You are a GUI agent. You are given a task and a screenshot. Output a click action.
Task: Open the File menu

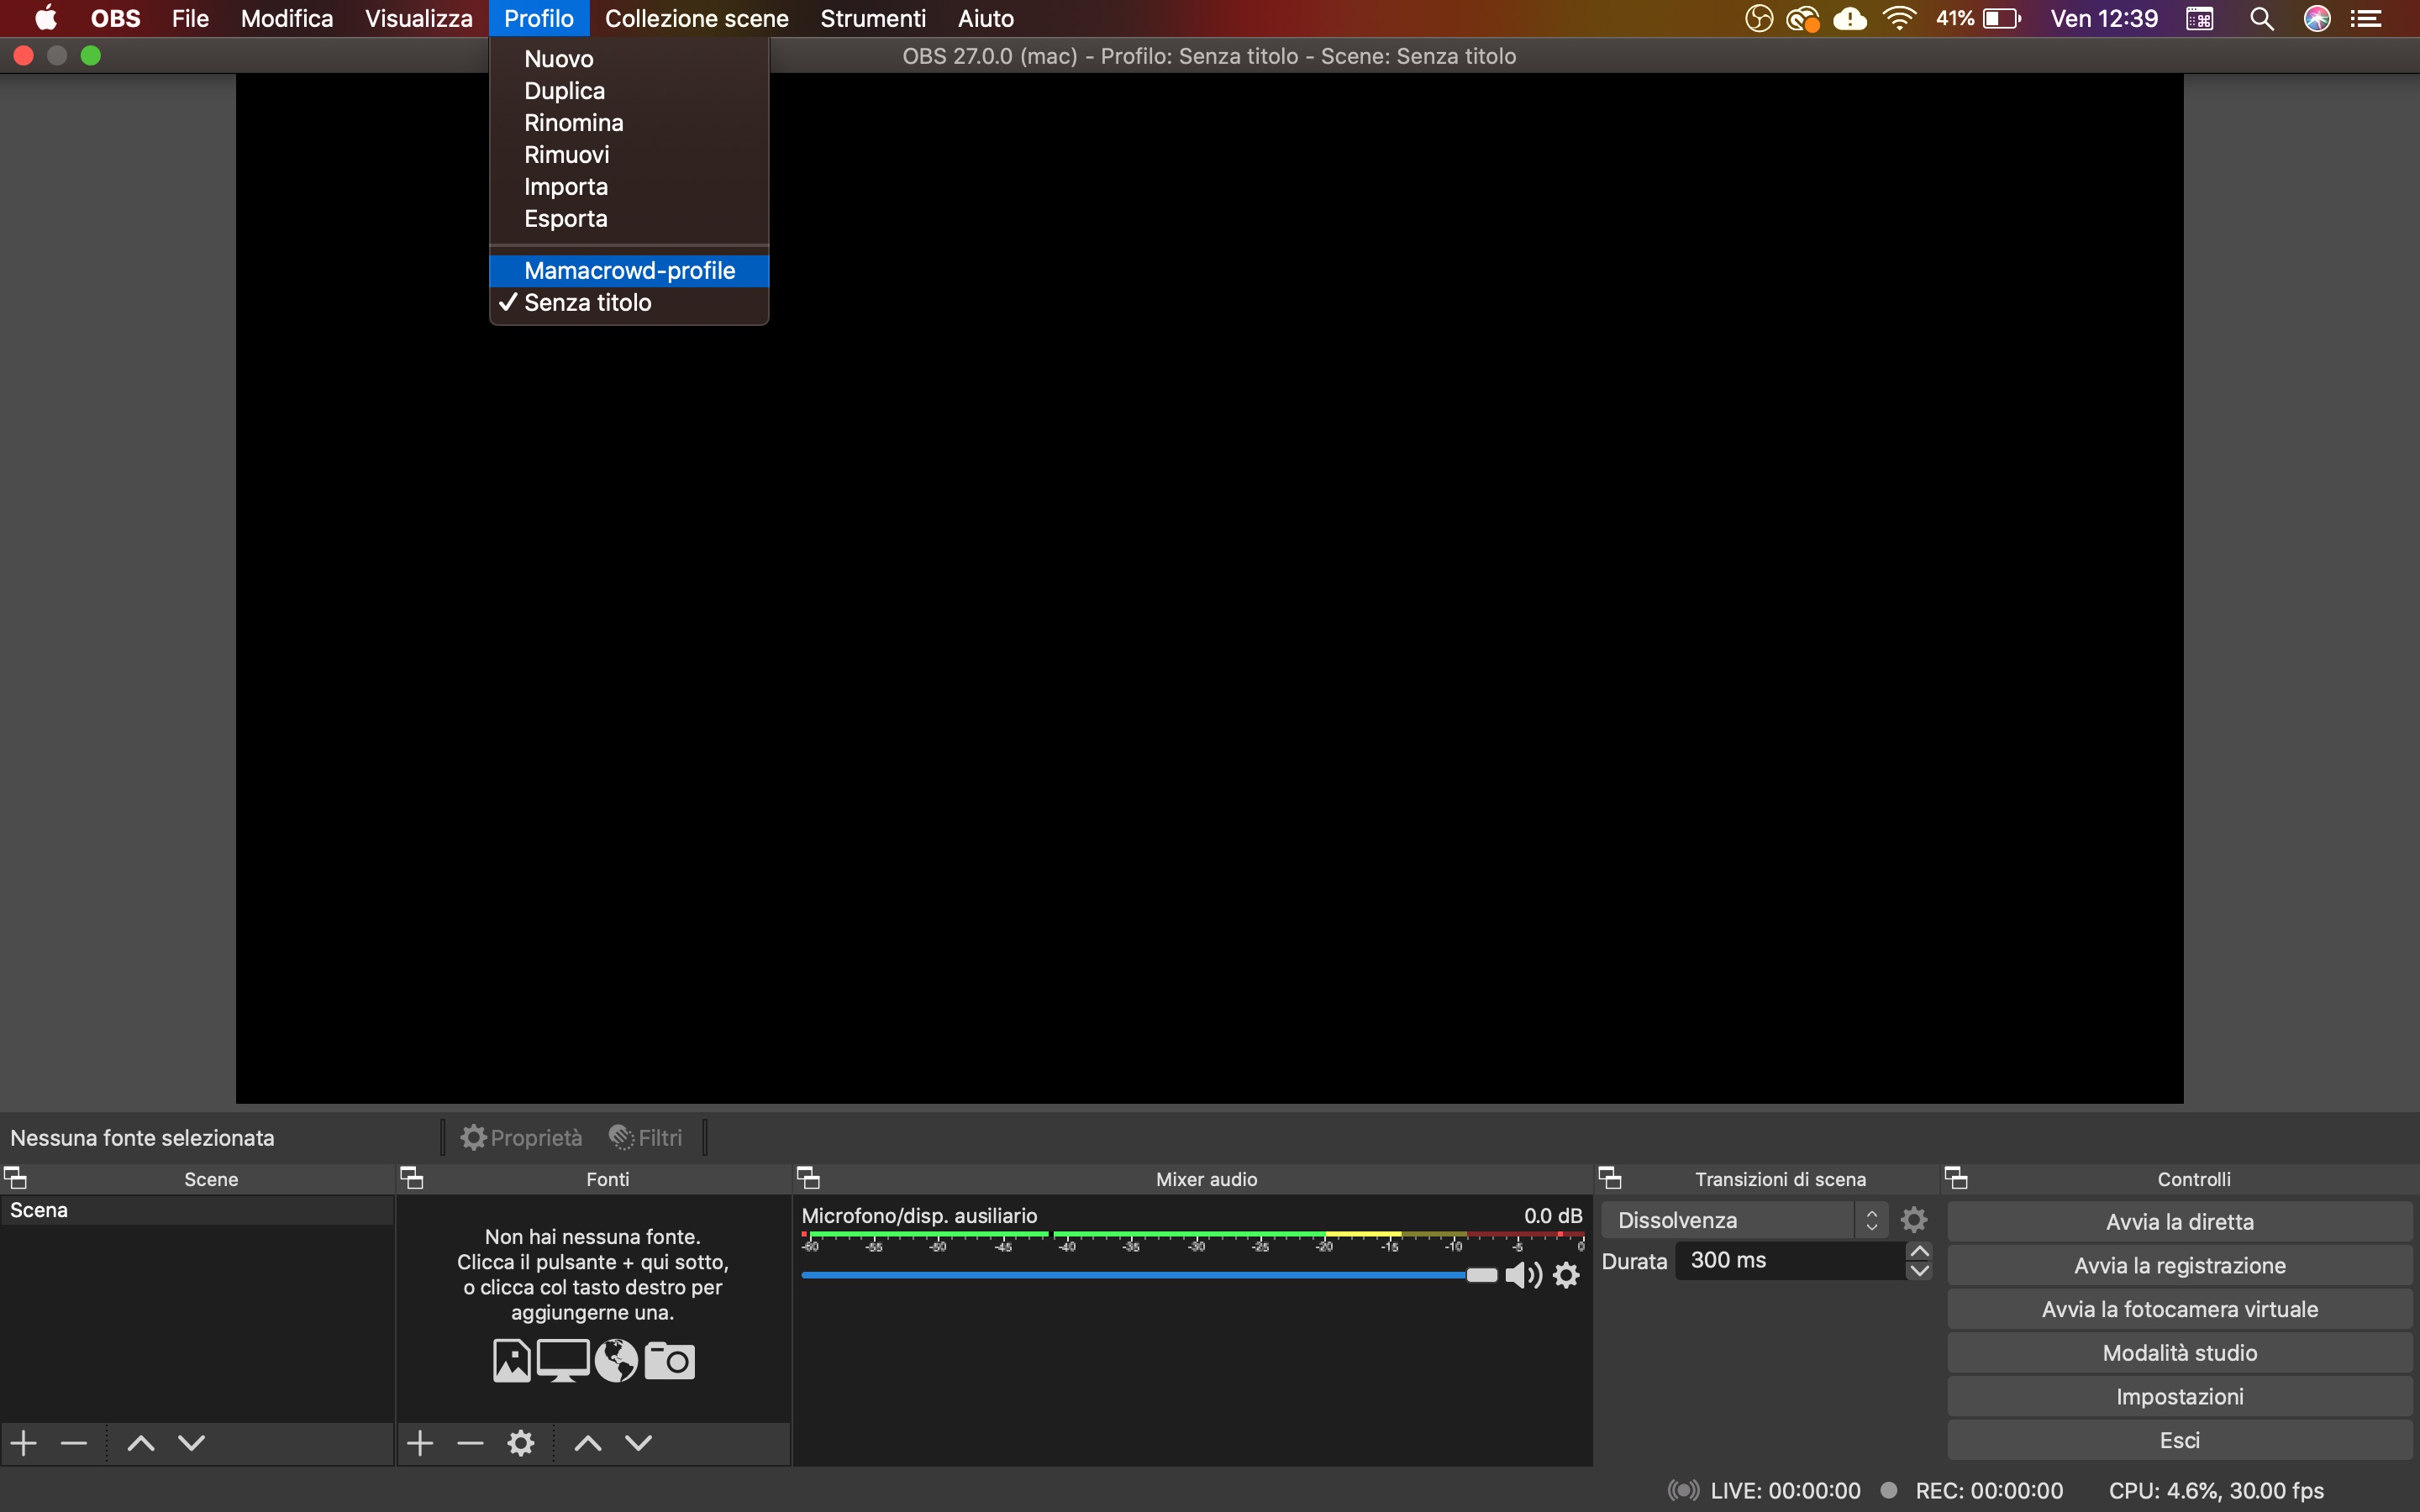[190, 19]
